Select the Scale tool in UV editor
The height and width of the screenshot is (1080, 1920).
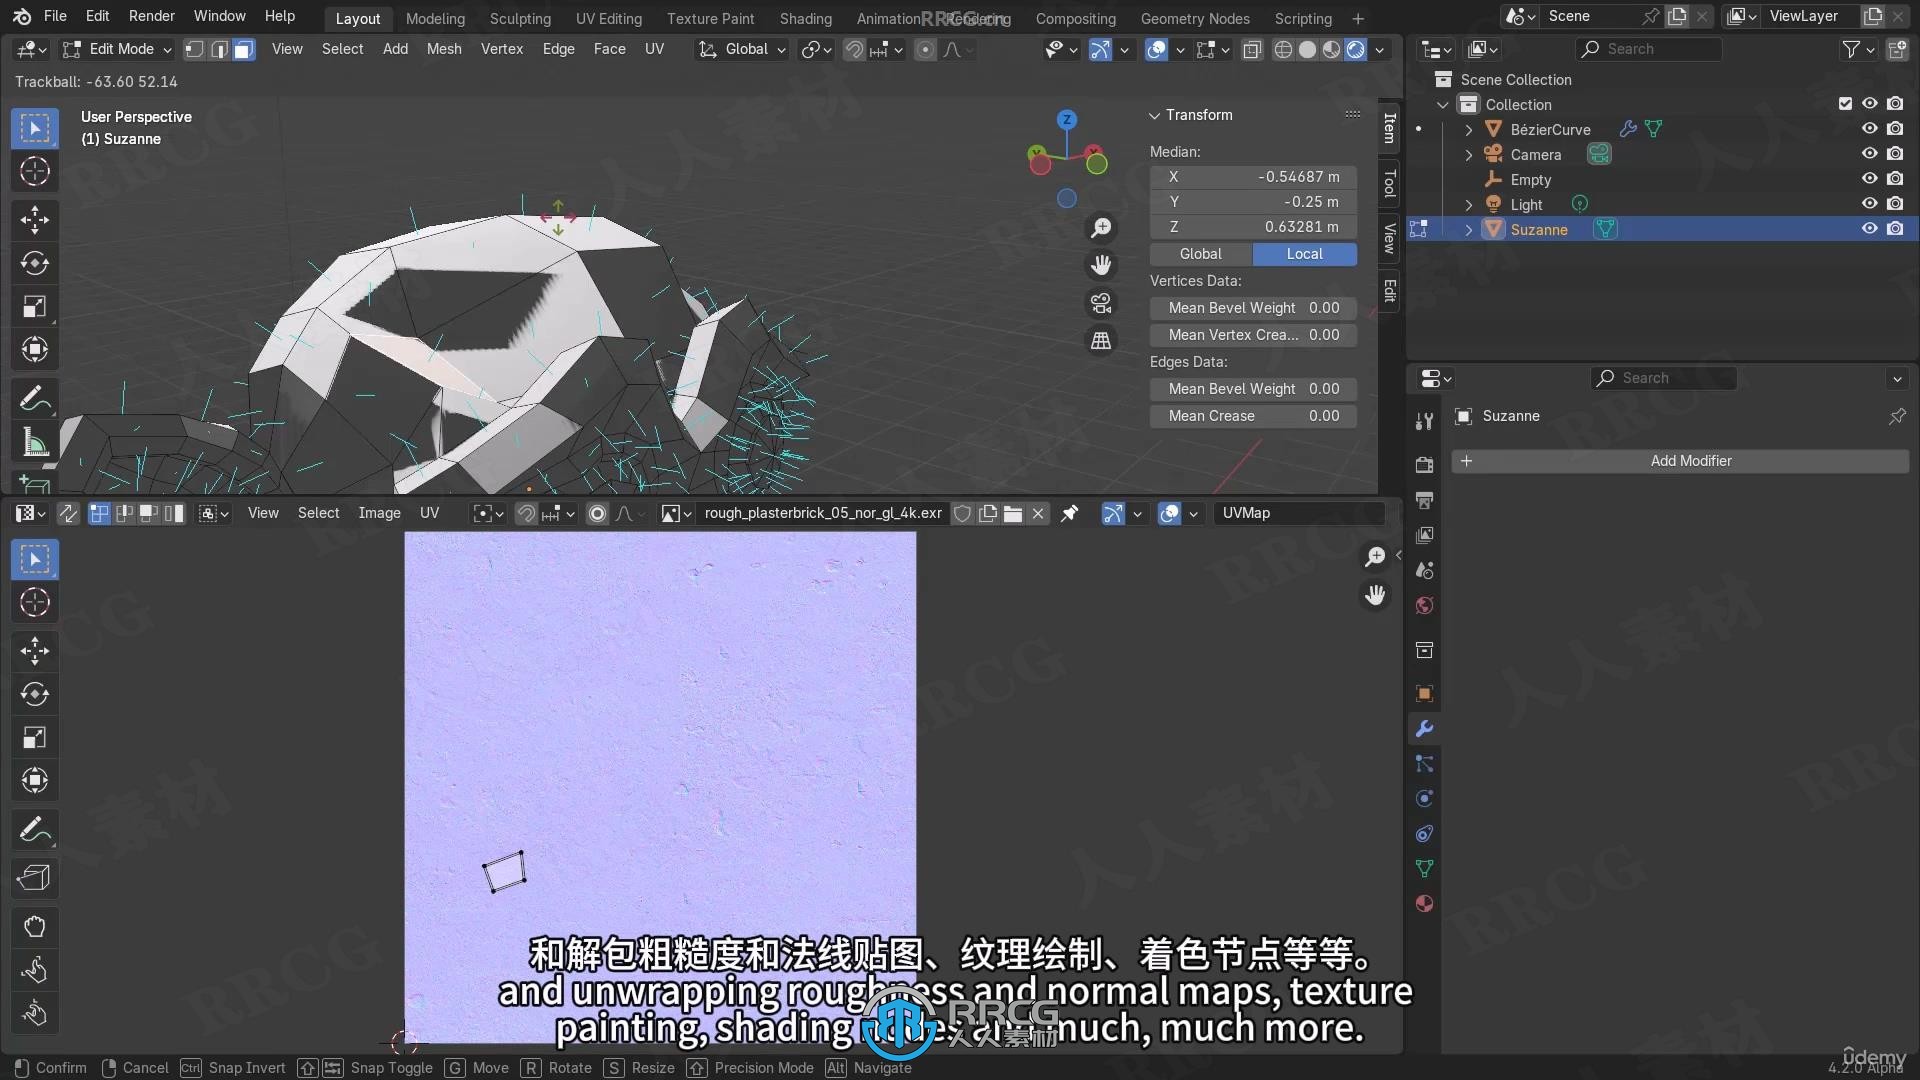[35, 738]
